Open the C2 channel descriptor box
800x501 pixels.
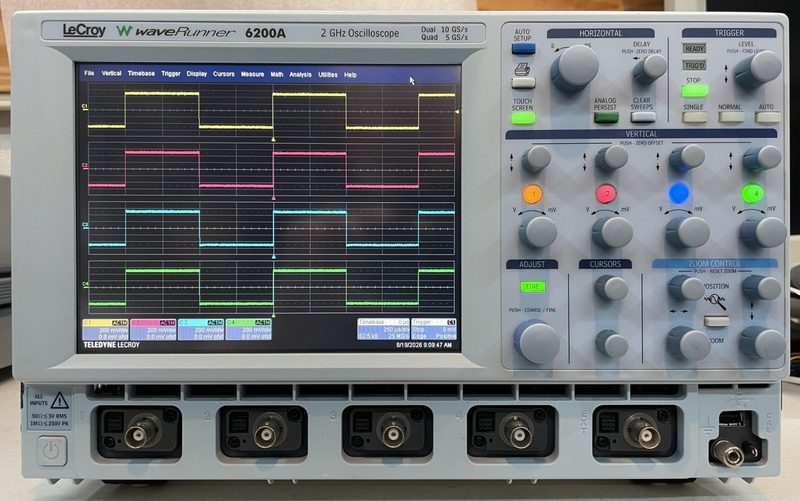pyautogui.click(x=153, y=330)
